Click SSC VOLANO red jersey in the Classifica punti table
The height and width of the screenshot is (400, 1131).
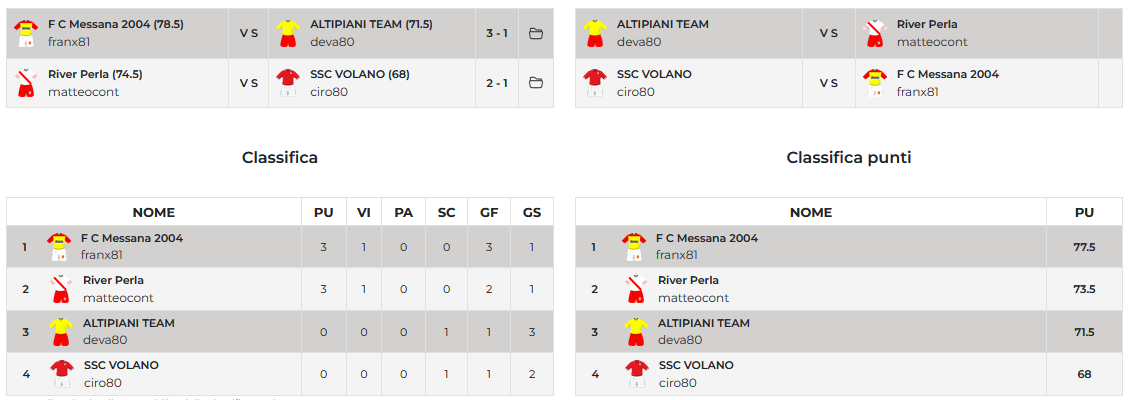click(x=636, y=373)
